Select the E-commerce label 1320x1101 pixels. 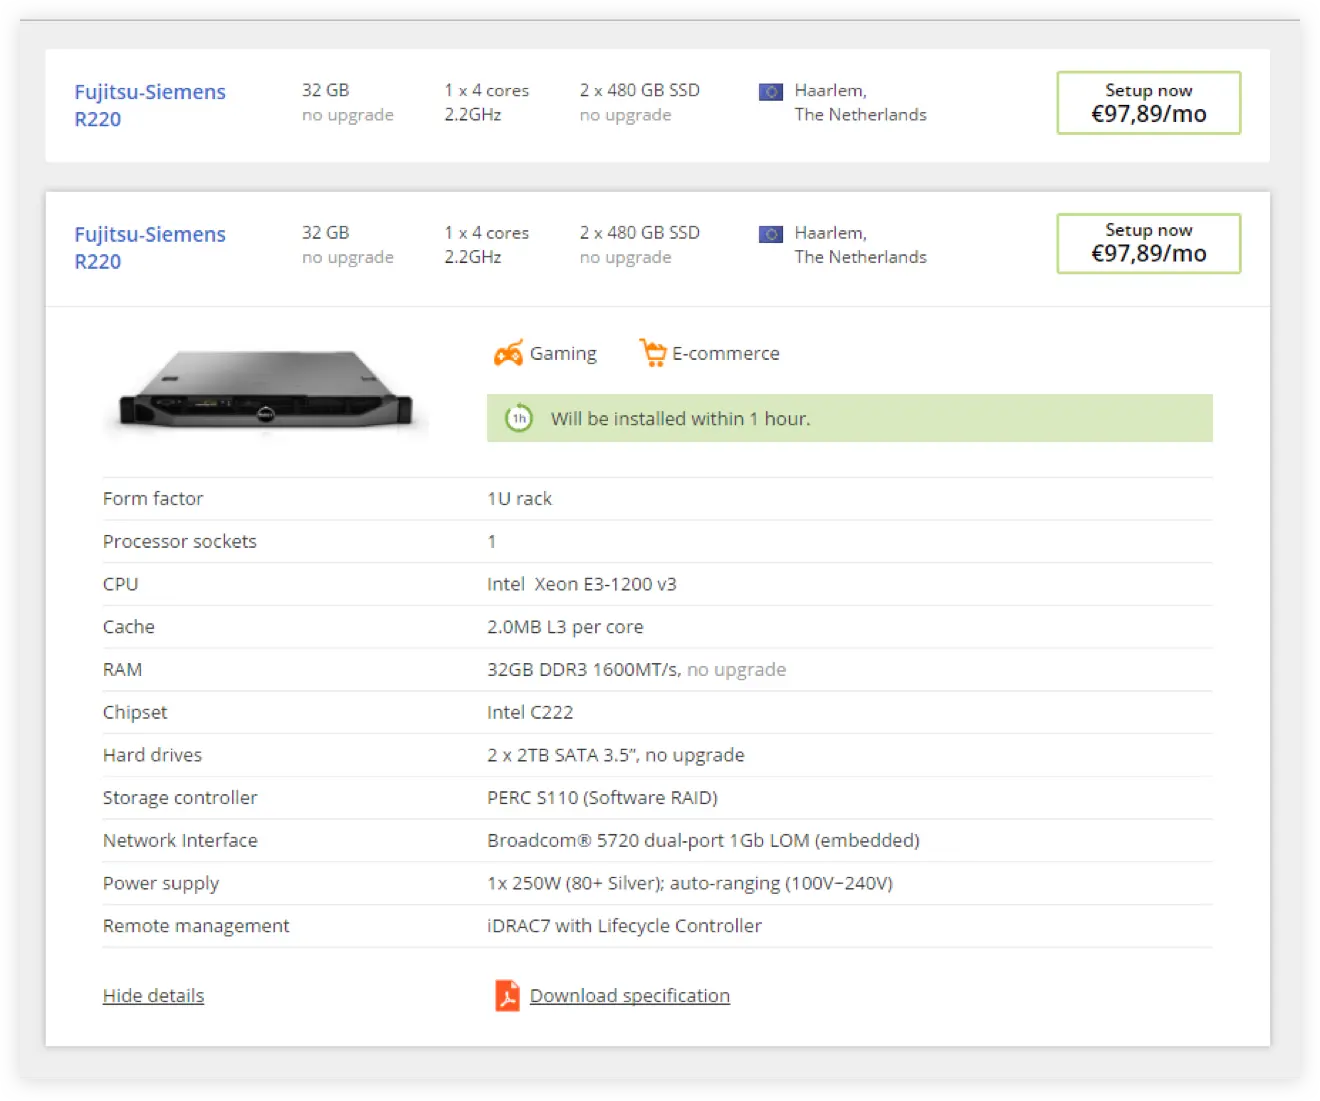point(726,353)
